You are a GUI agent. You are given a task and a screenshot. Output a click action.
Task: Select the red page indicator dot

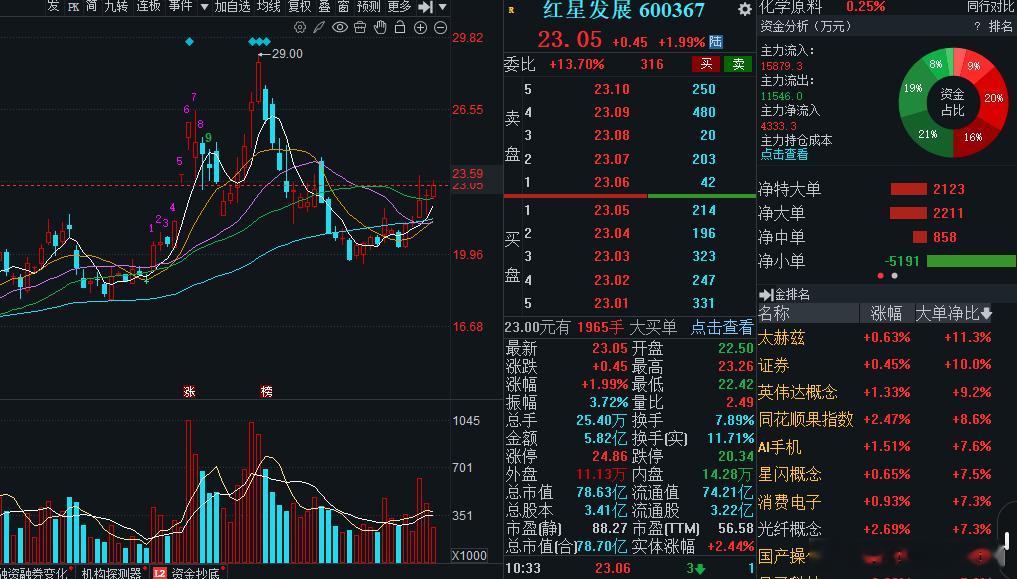click(880, 276)
